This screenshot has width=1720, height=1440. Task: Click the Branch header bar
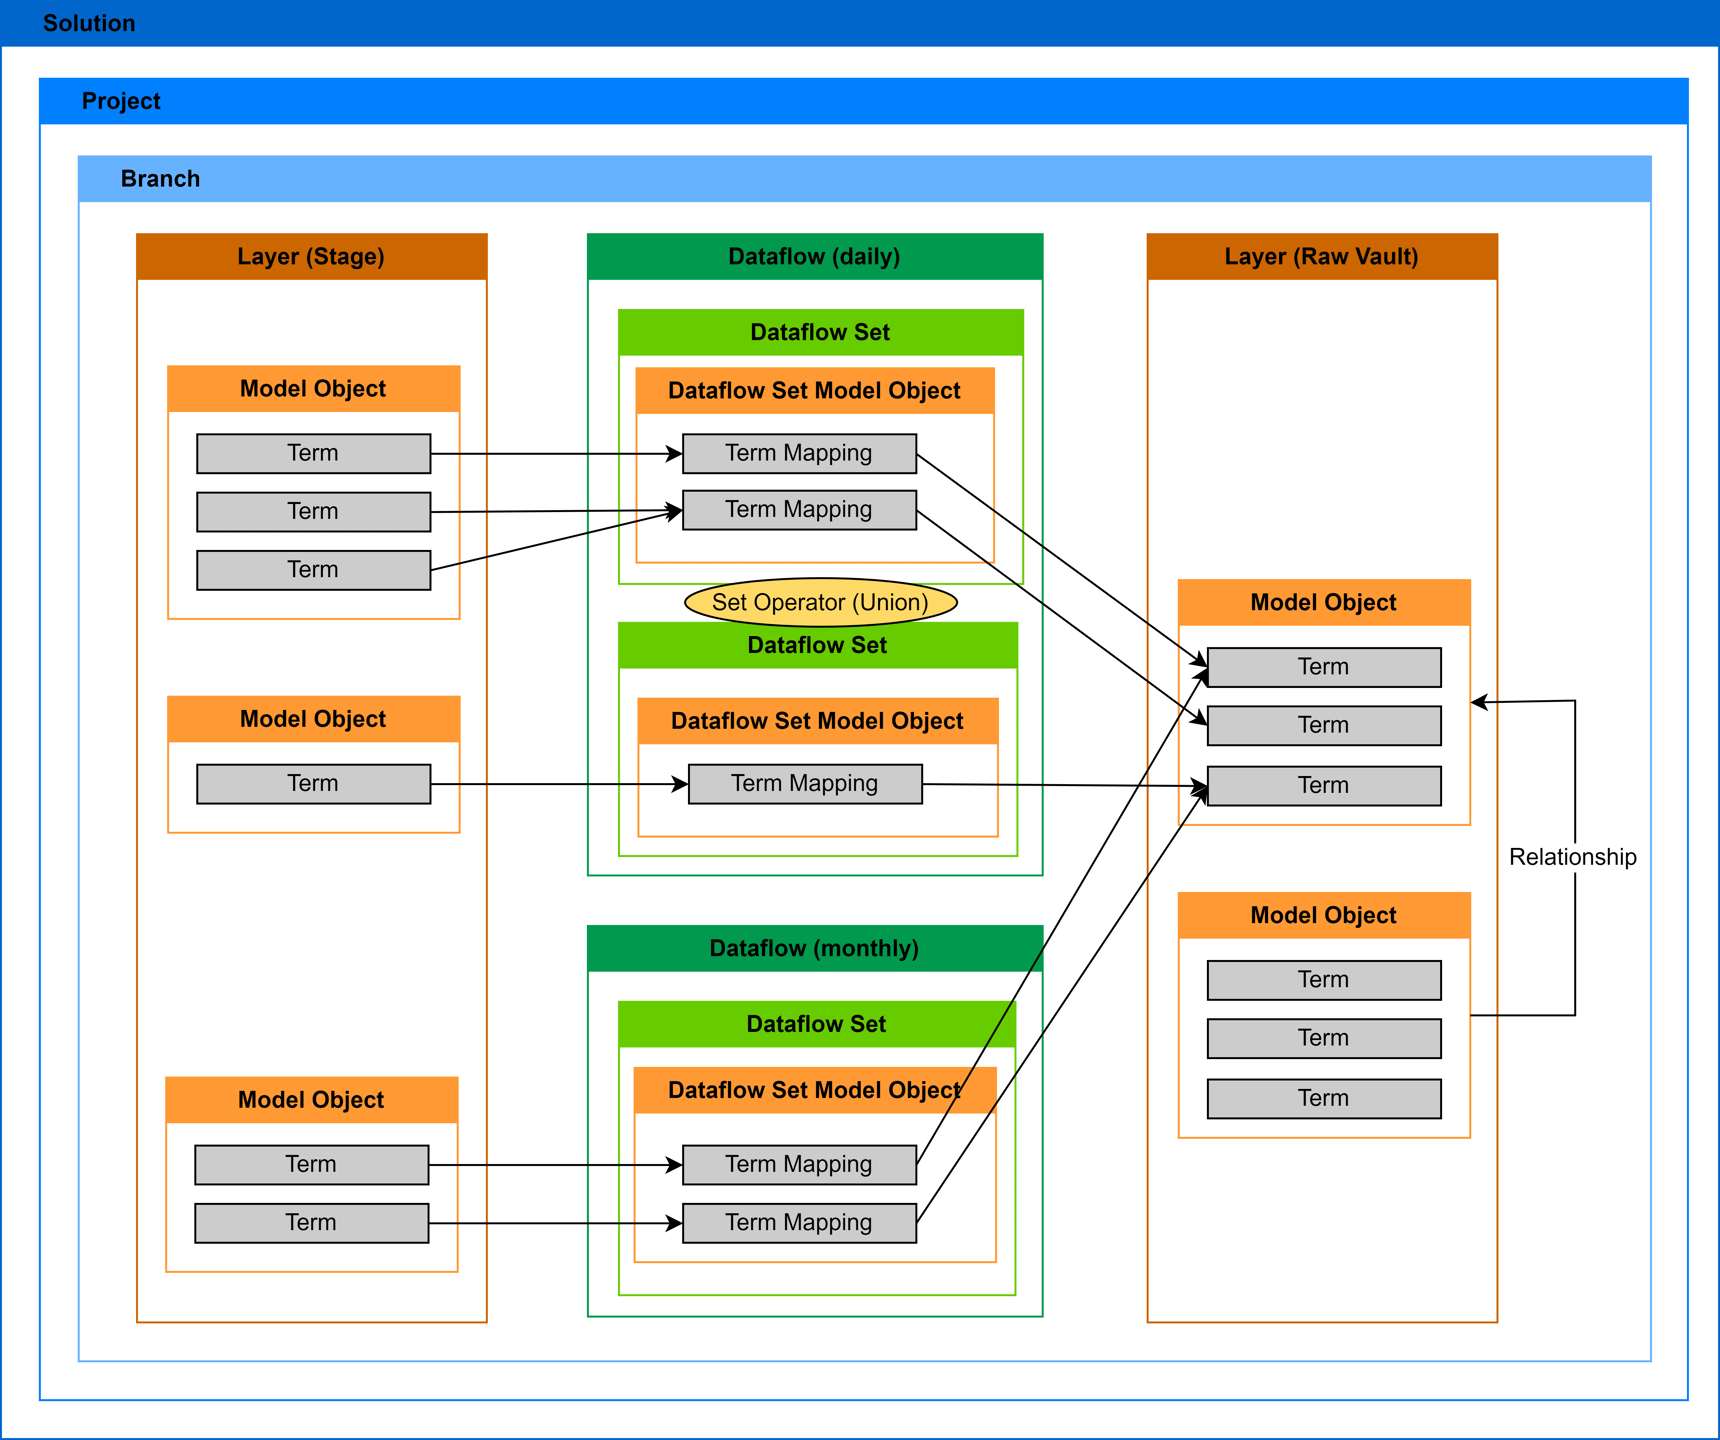(864, 179)
